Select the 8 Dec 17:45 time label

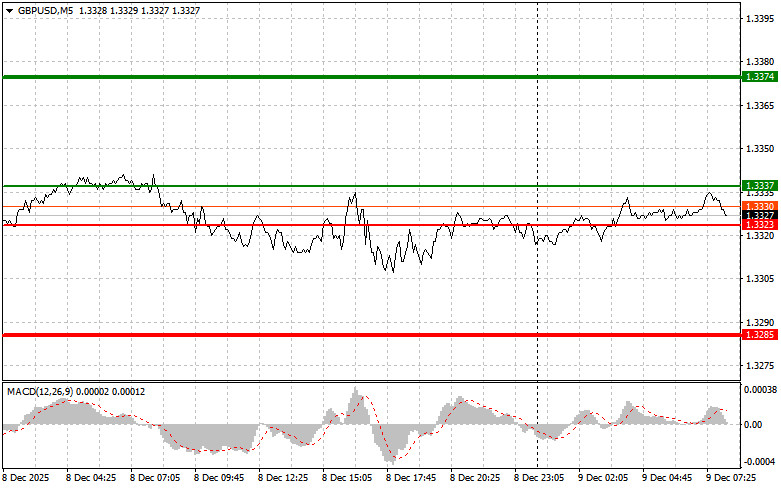411,478
